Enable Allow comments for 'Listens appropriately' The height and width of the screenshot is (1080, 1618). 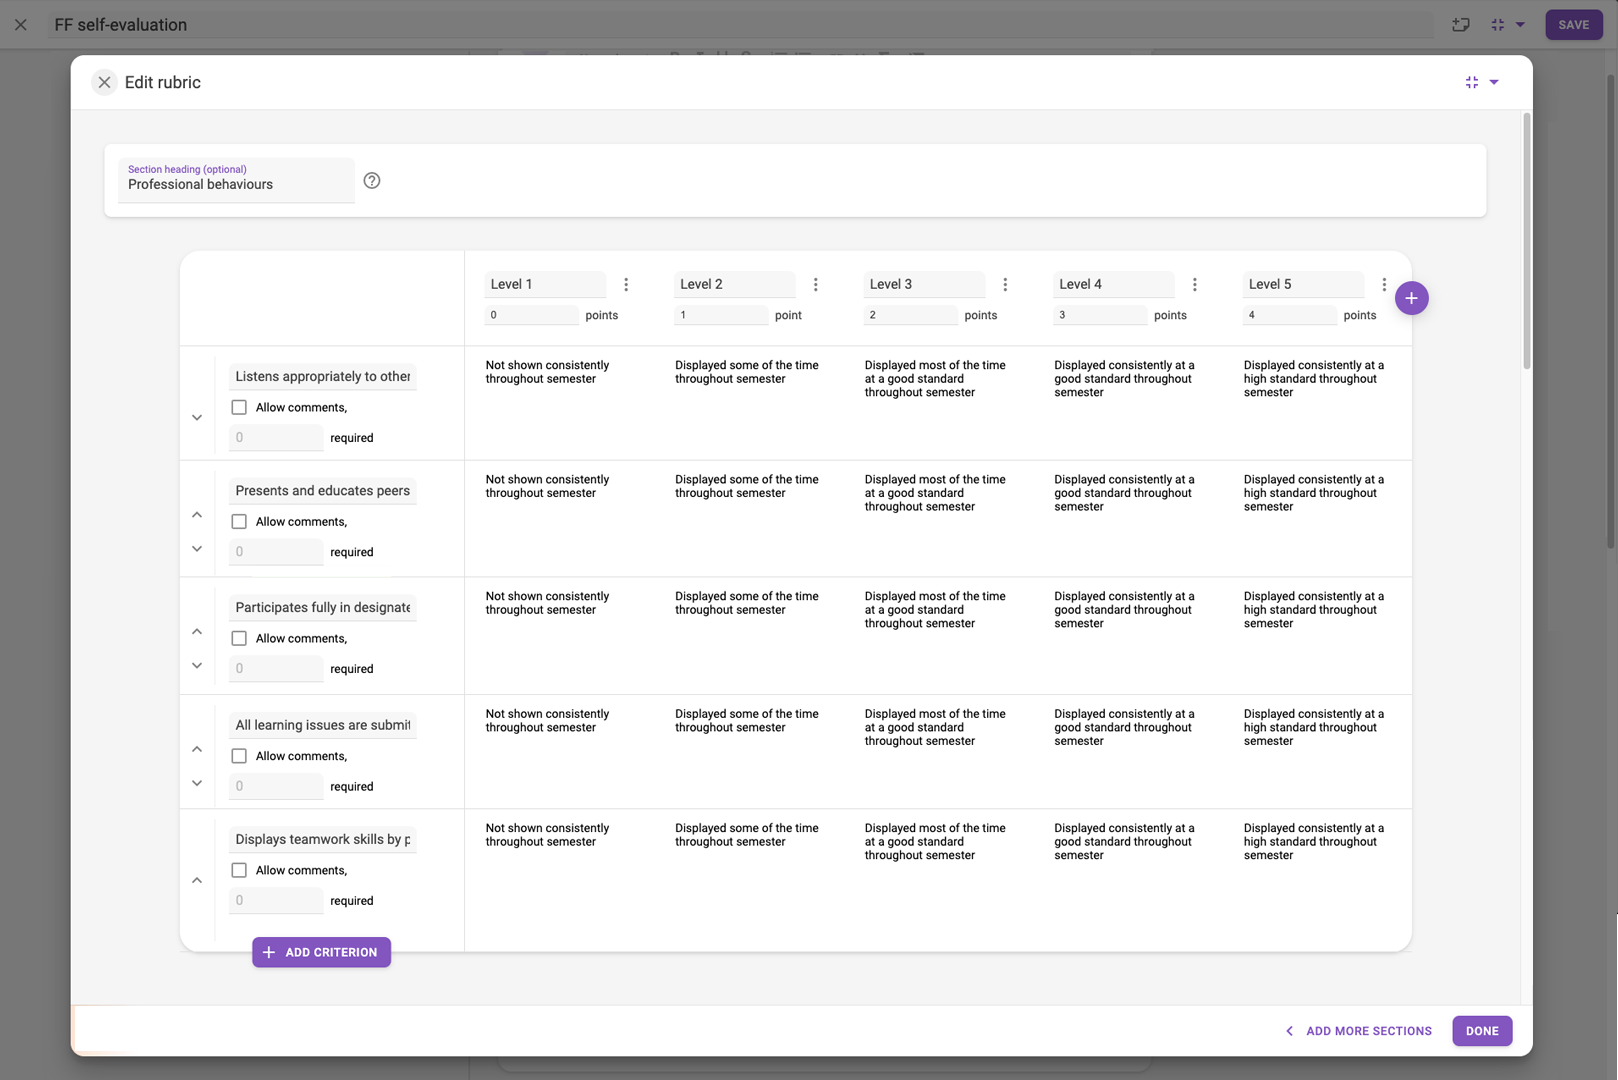click(x=239, y=407)
